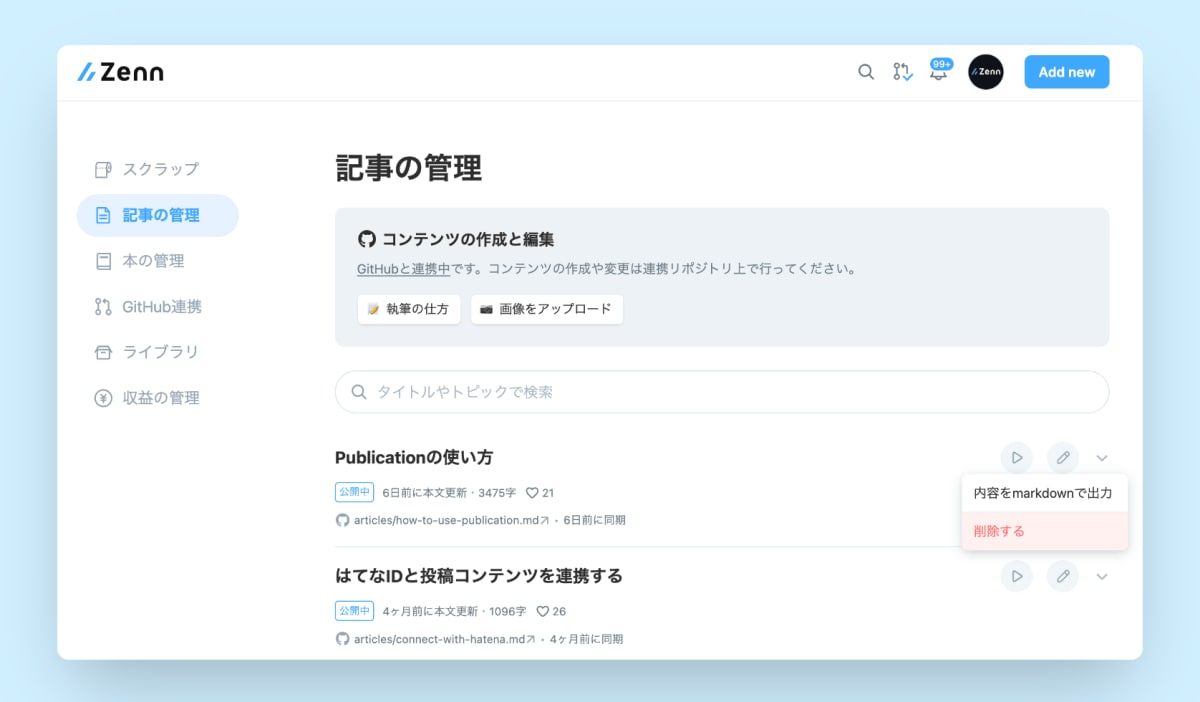Select 内容をmarkdownで出力 from the menu
This screenshot has width=1200, height=702.
[1044, 492]
